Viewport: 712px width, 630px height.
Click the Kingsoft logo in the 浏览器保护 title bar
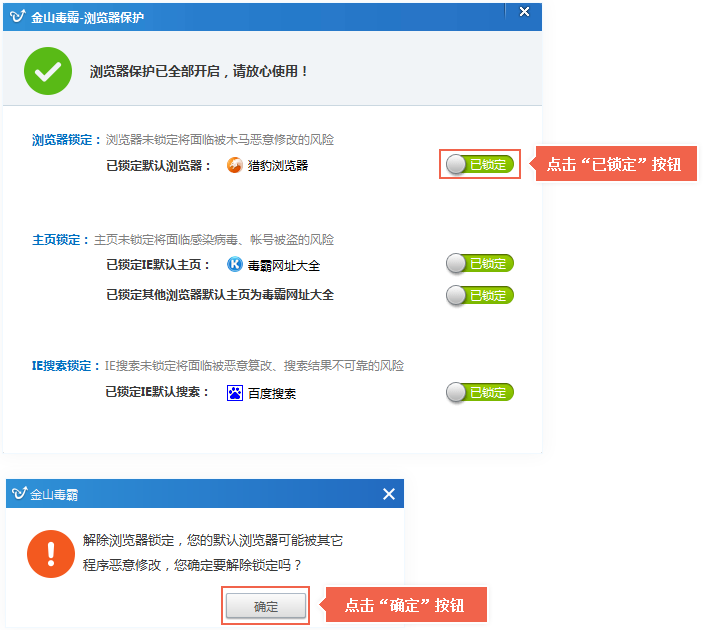16,16
